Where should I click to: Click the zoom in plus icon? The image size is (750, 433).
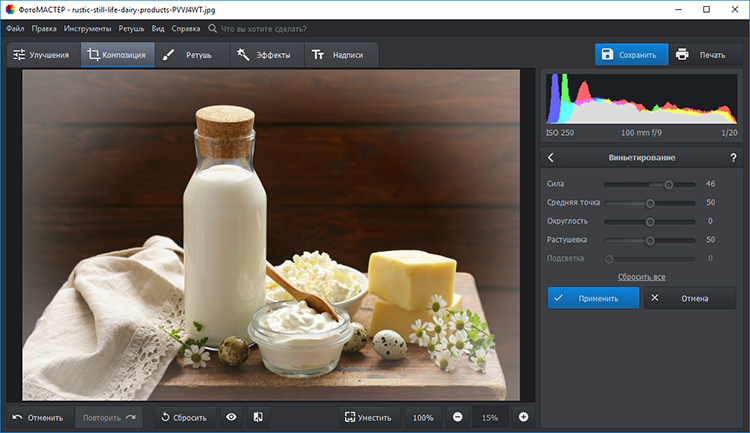tap(523, 417)
